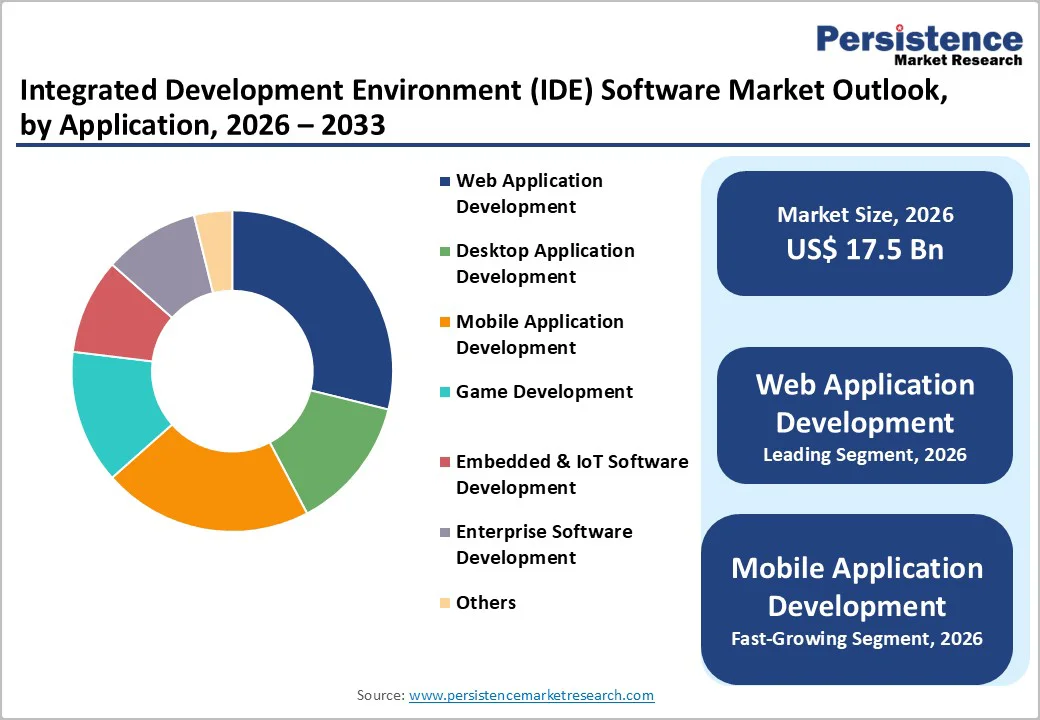Select the green Desktop Application Development legend marker

point(443,251)
